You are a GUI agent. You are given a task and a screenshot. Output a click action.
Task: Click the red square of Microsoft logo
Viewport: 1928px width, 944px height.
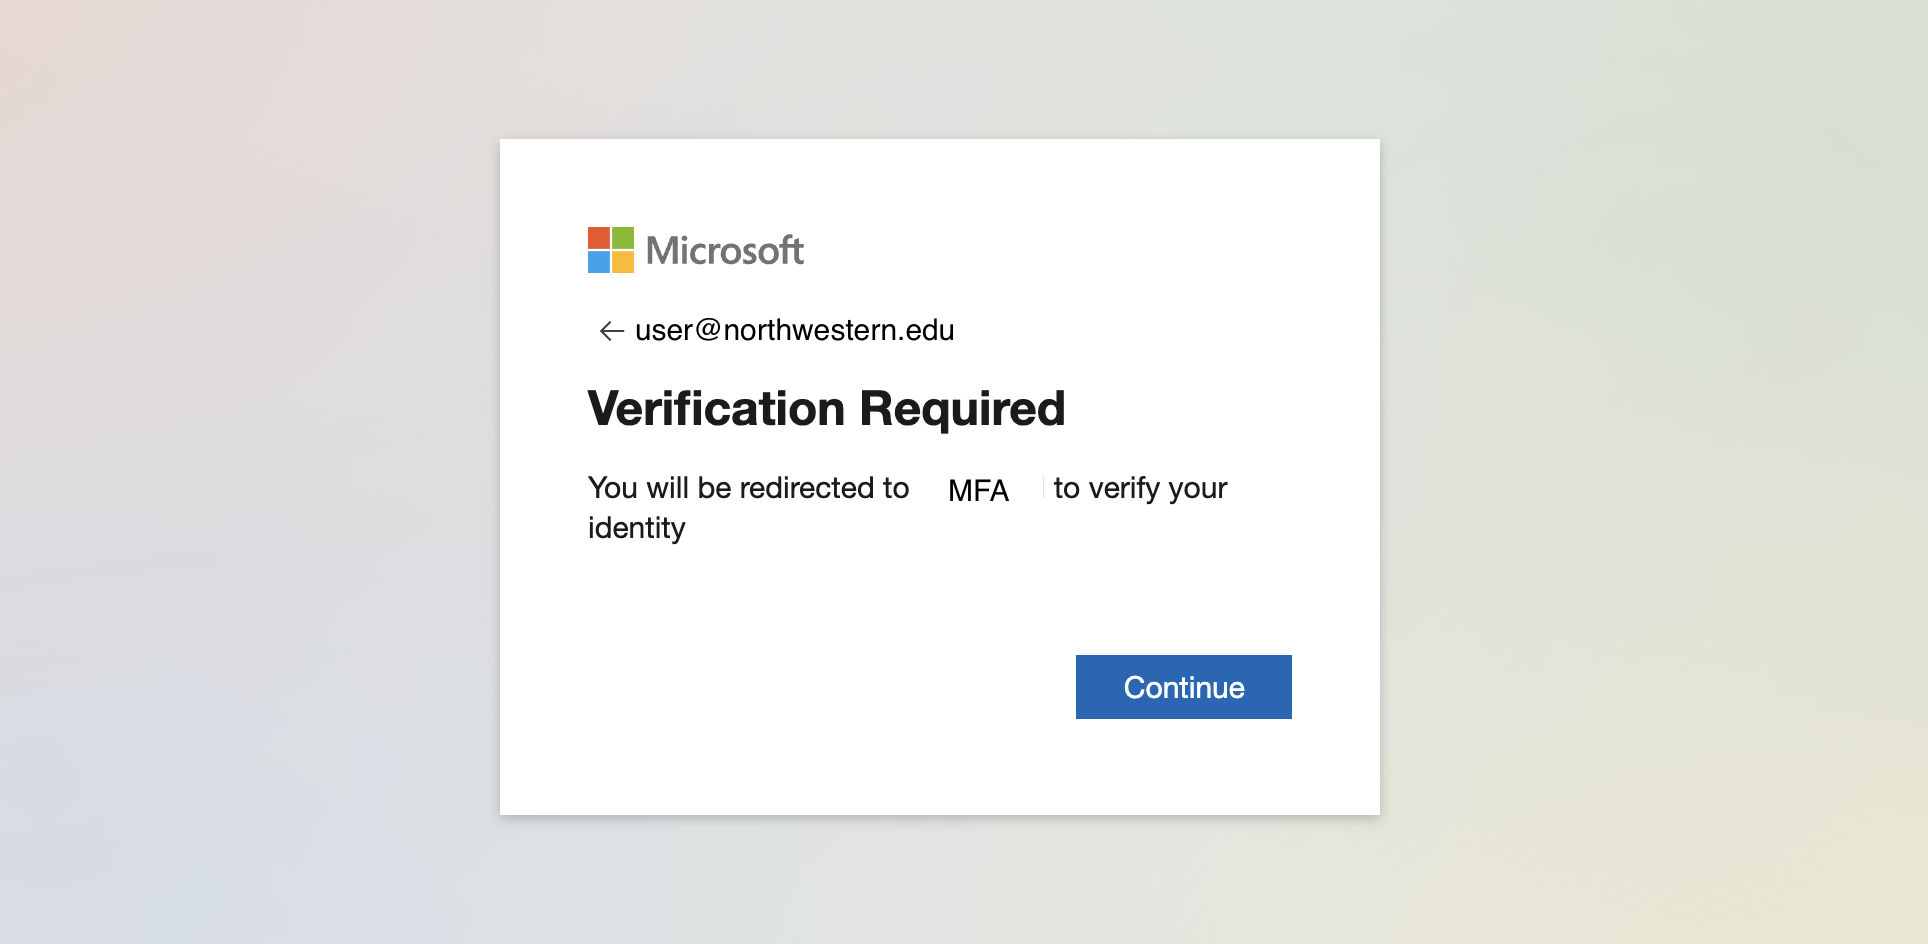point(598,238)
